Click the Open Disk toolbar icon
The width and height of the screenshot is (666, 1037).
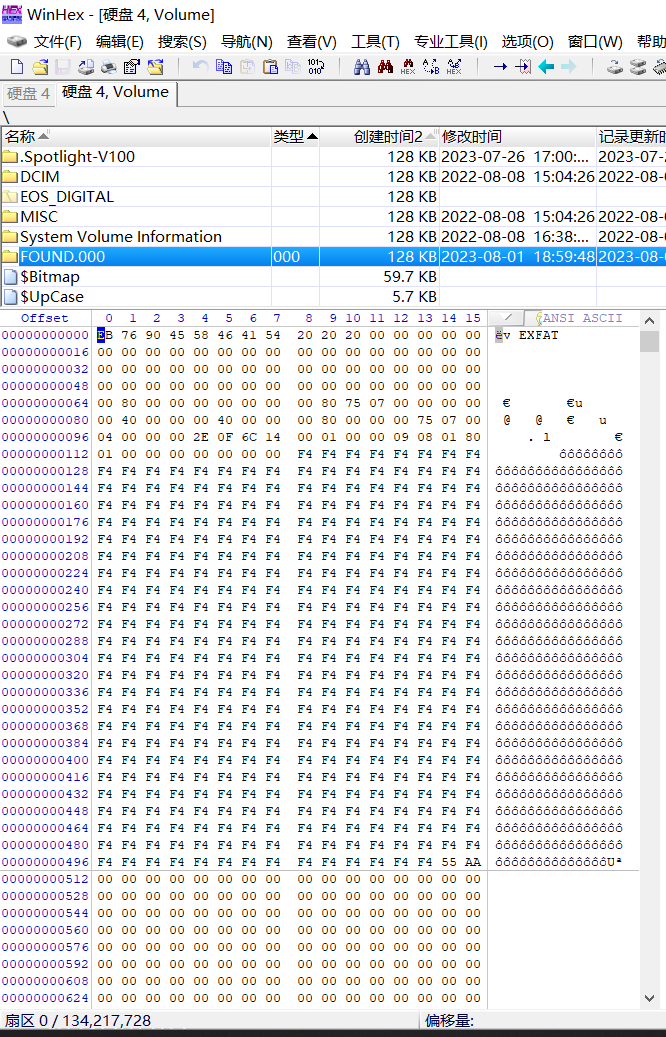point(615,66)
